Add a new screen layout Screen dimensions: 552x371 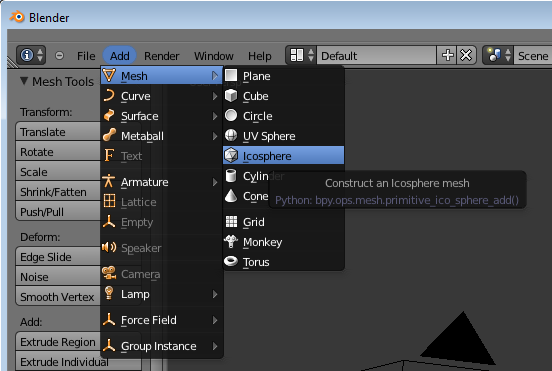(x=447, y=55)
